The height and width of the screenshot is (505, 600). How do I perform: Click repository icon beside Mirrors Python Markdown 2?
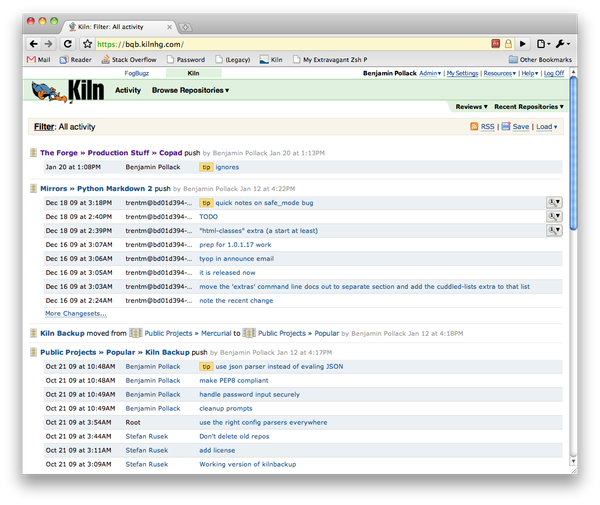tap(34, 188)
